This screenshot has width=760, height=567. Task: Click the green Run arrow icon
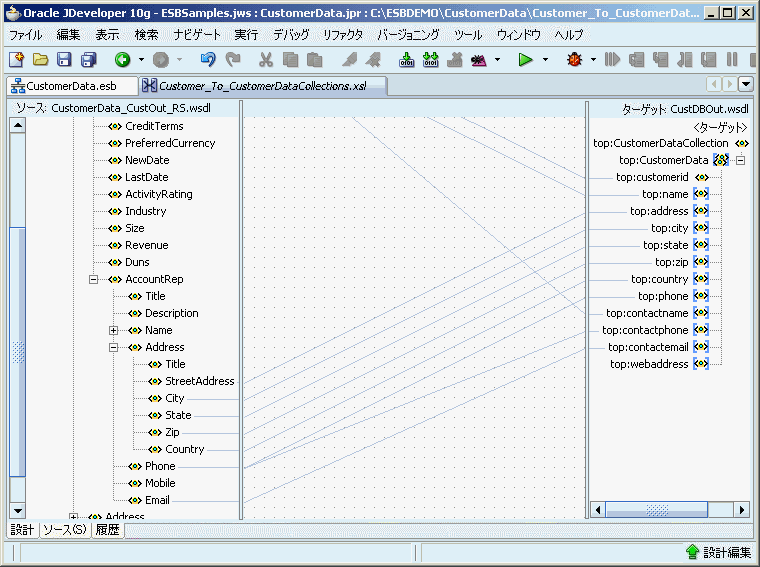(525, 60)
